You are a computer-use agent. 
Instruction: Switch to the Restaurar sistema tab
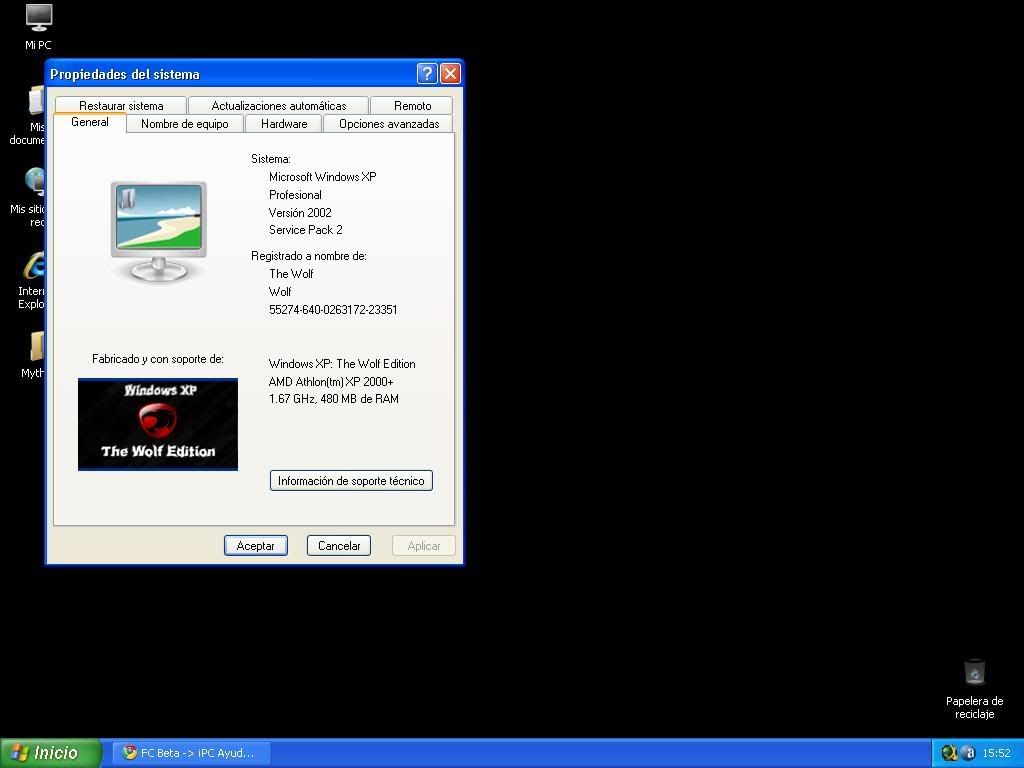tap(121, 105)
